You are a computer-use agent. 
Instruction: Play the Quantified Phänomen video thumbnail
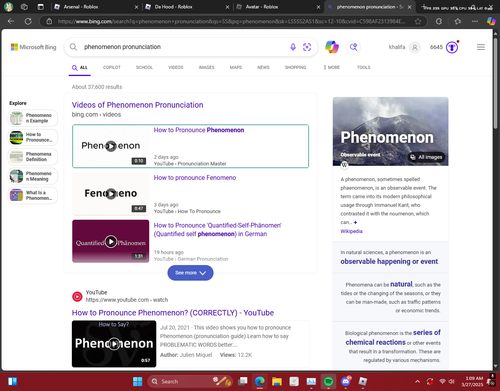111,241
